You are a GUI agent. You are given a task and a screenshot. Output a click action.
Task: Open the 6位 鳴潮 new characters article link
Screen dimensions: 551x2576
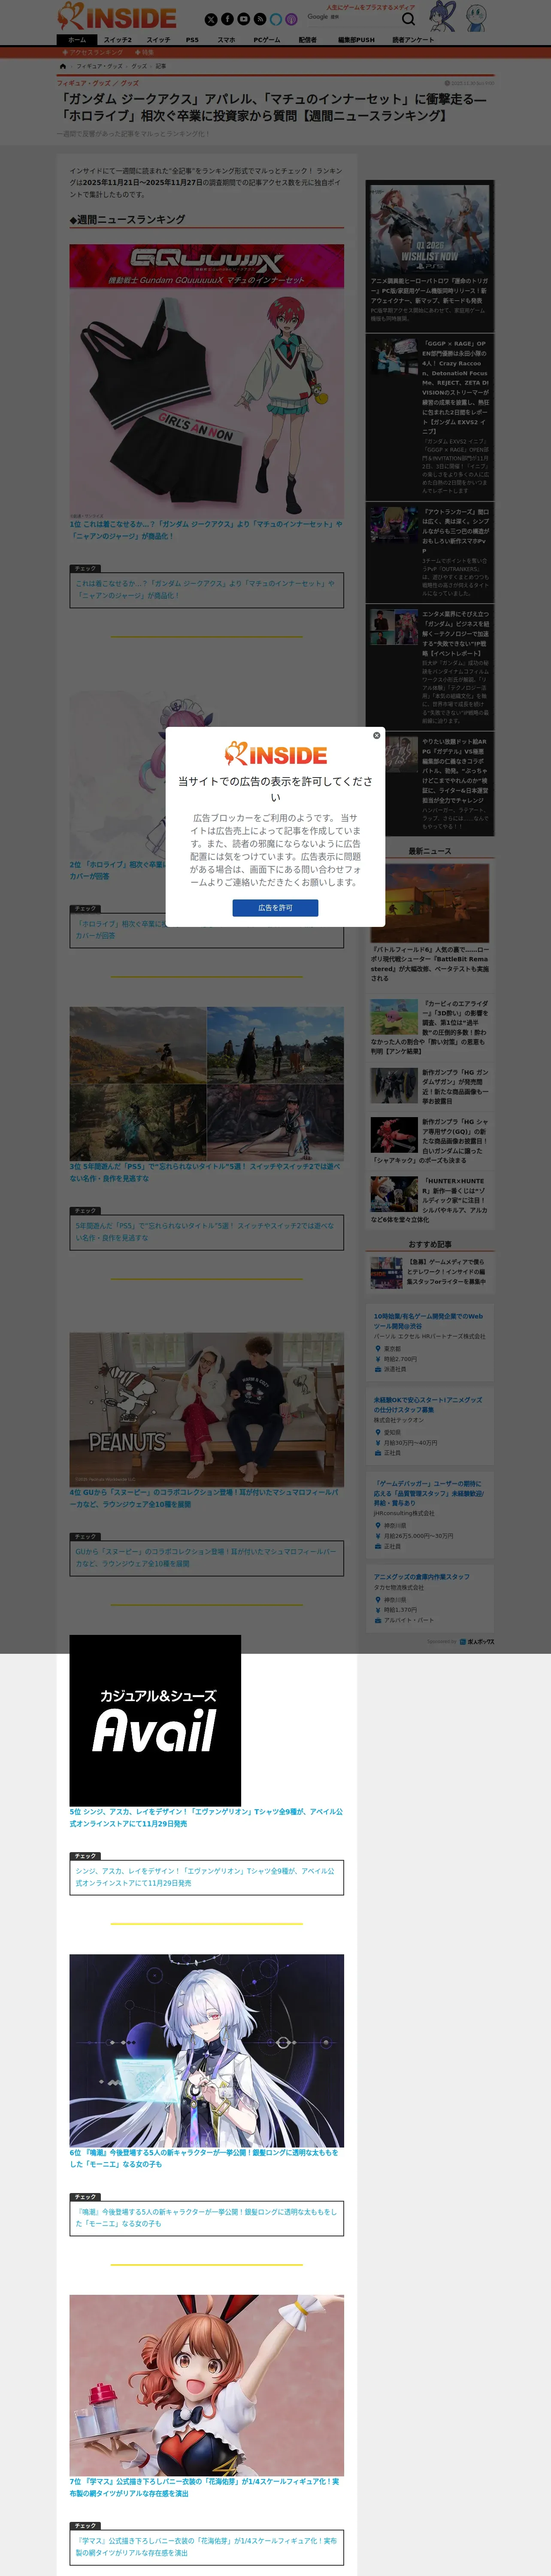tap(206, 2158)
